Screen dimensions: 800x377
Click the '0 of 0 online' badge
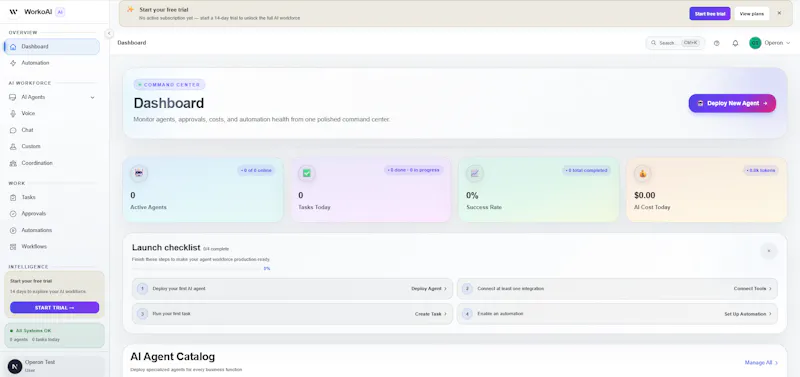pyautogui.click(x=256, y=170)
